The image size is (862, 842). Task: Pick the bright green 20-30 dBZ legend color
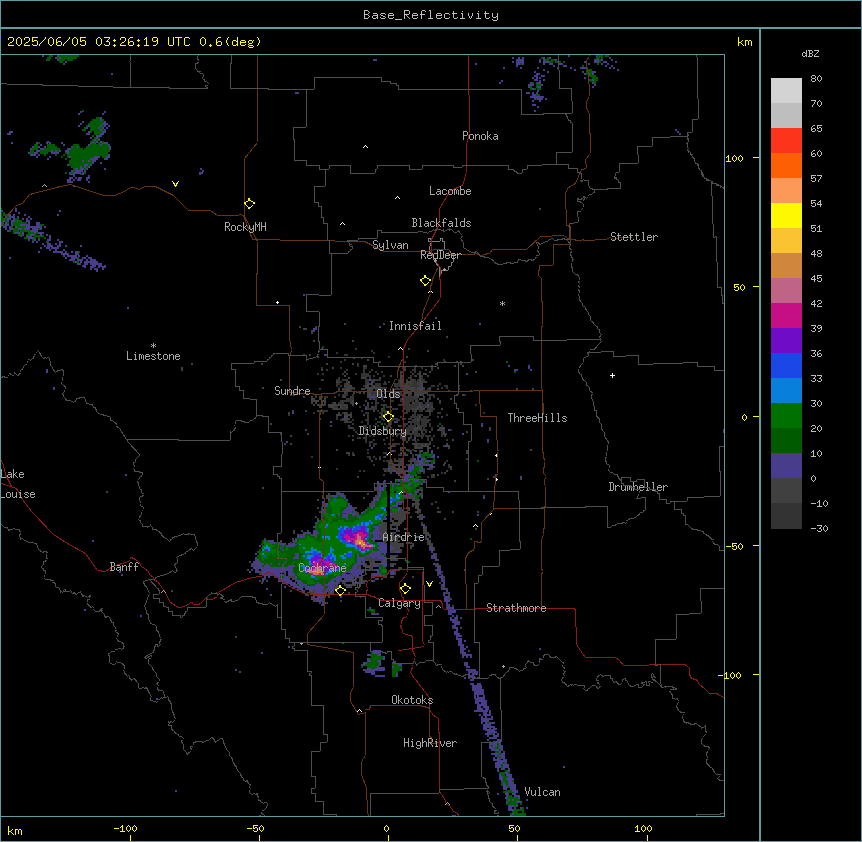tap(786, 416)
